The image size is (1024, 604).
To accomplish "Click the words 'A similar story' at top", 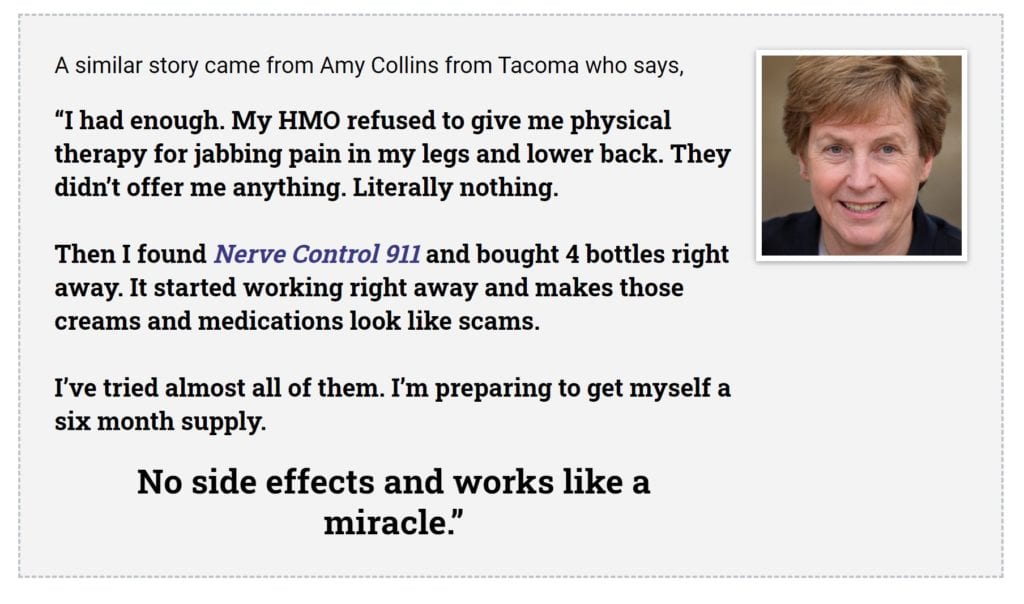I will pos(125,65).
